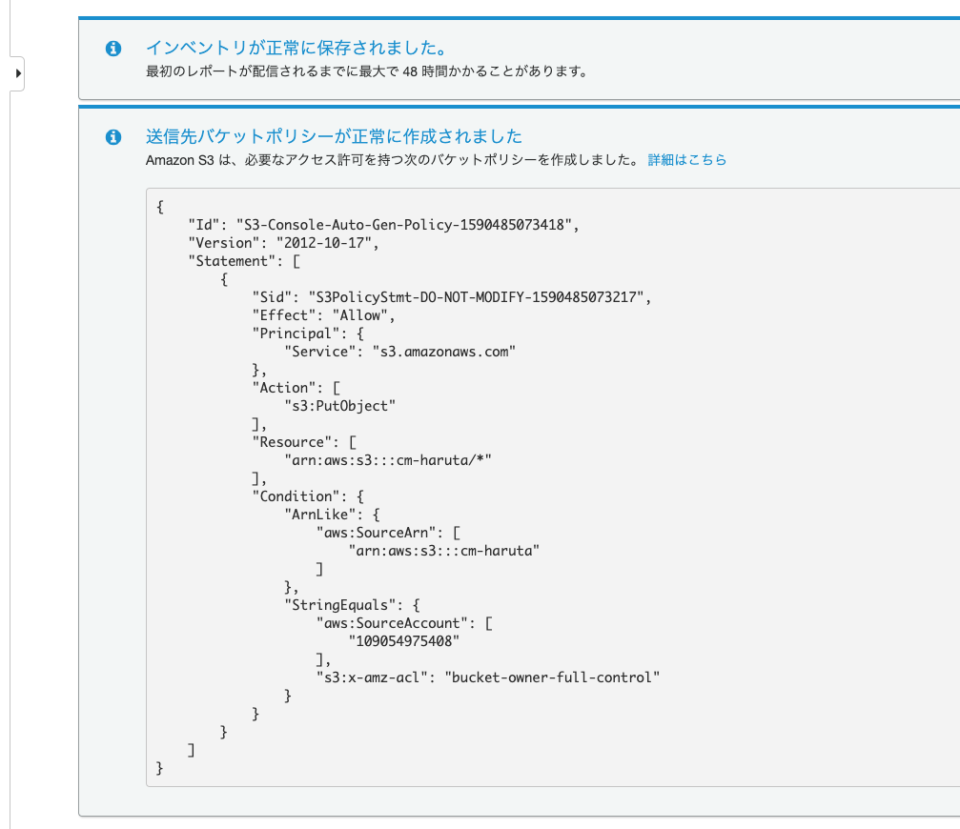960x829 pixels.
Task: Click the "Principal": { line
Action: [x=308, y=333]
